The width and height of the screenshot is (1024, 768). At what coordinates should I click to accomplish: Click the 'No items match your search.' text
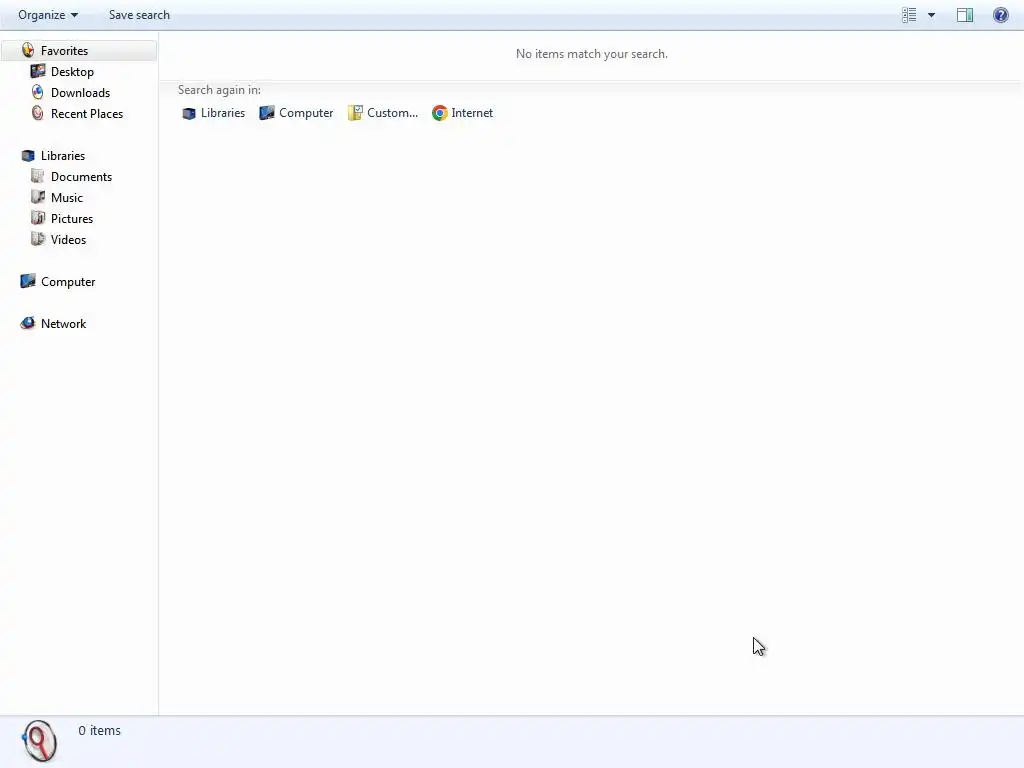592,54
